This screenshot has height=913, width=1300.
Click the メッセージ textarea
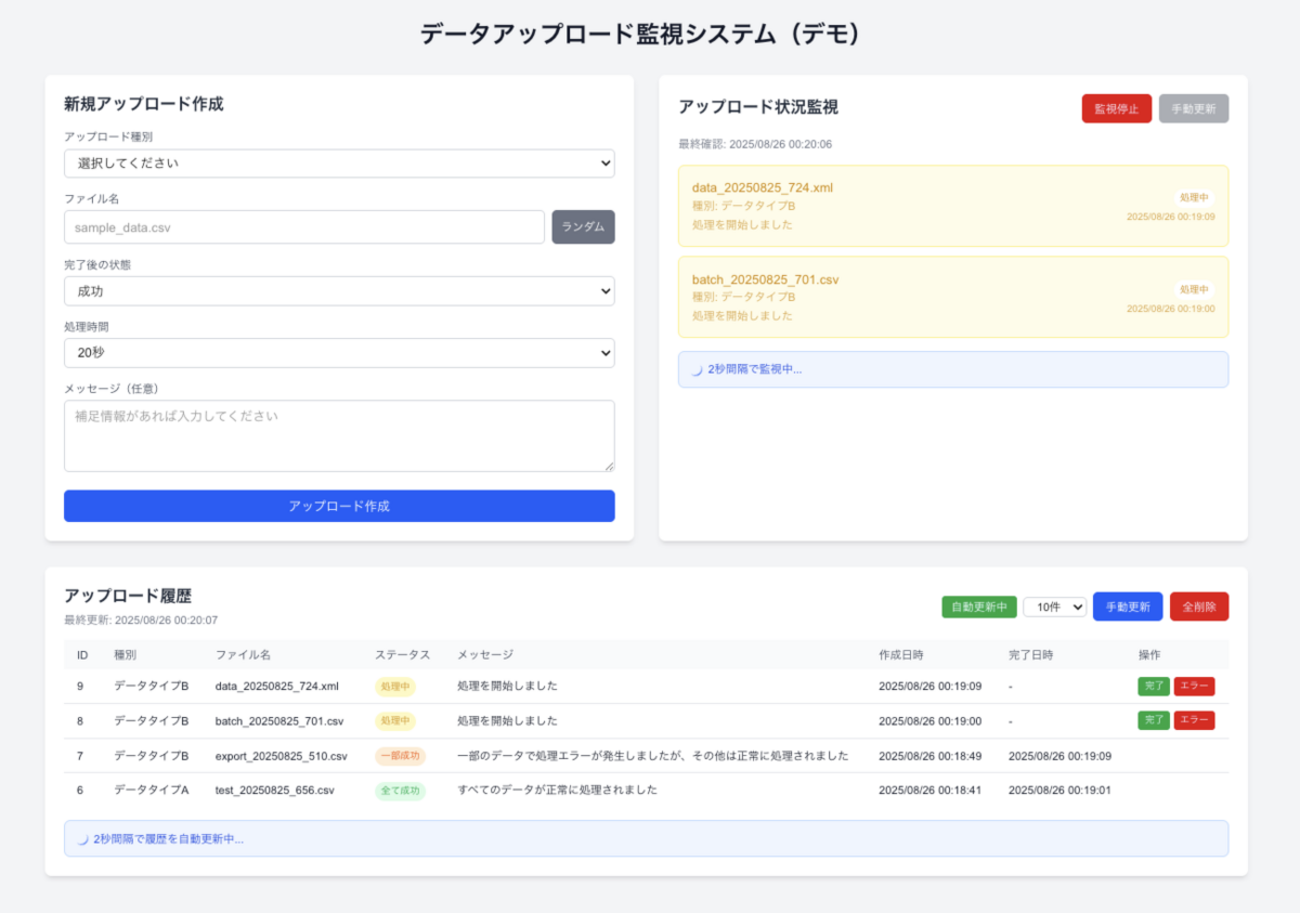pos(339,436)
